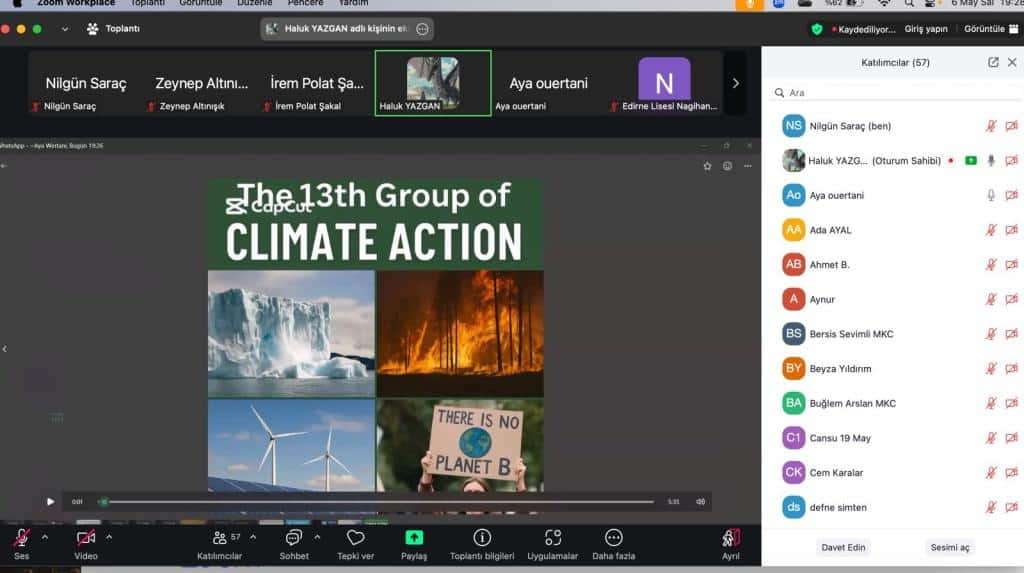Click the shared video progress bar
1024x573 pixels.
[x=380, y=502]
